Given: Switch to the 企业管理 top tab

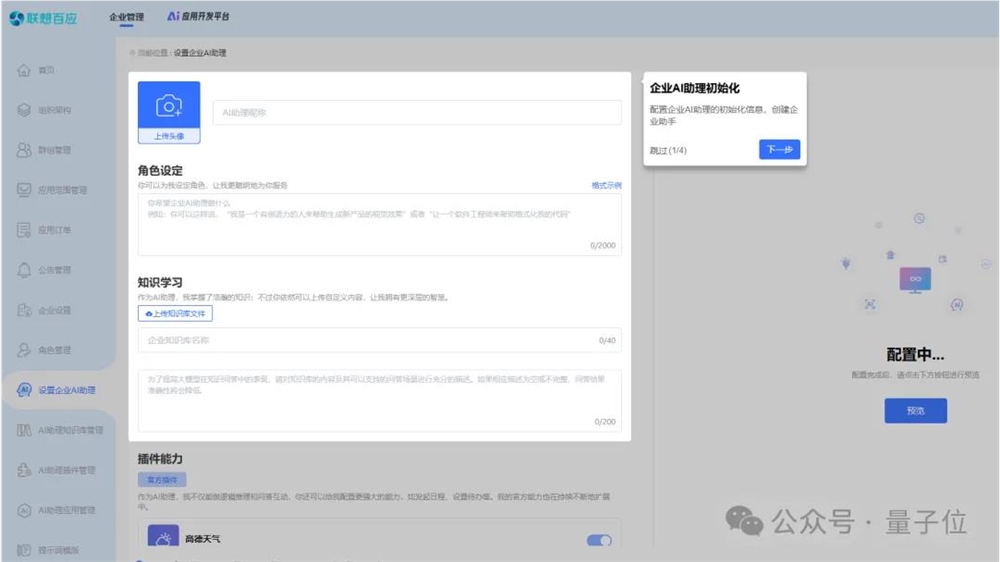Looking at the screenshot, I should tap(126, 17).
